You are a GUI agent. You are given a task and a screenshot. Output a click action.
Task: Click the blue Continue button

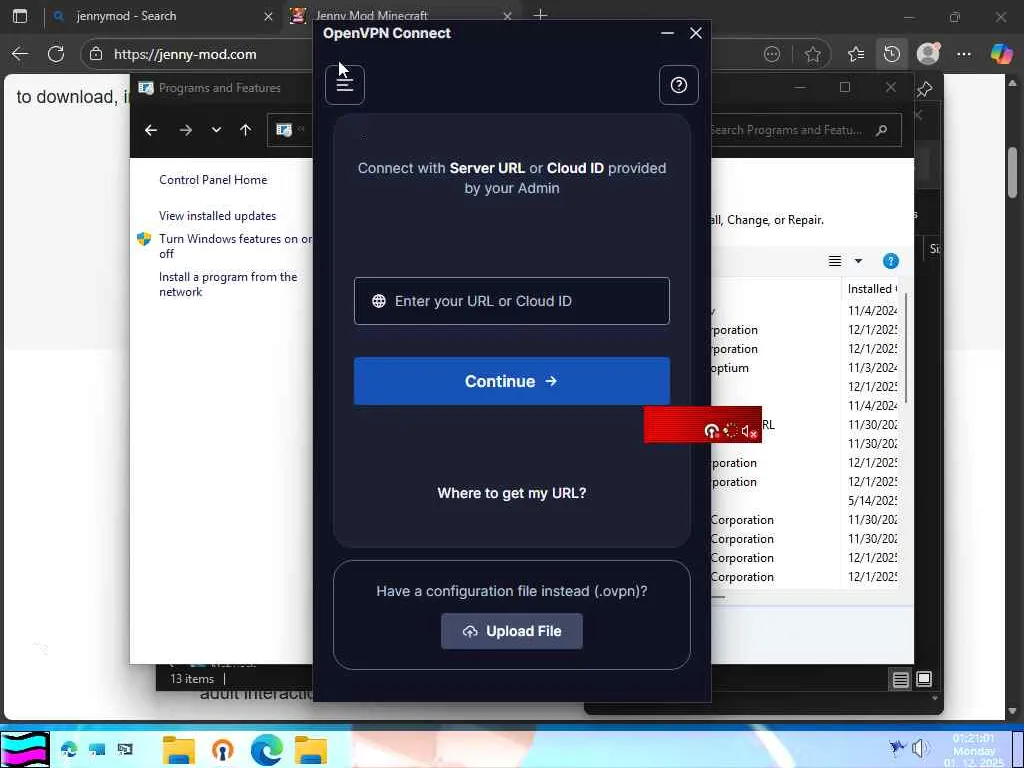pos(511,381)
